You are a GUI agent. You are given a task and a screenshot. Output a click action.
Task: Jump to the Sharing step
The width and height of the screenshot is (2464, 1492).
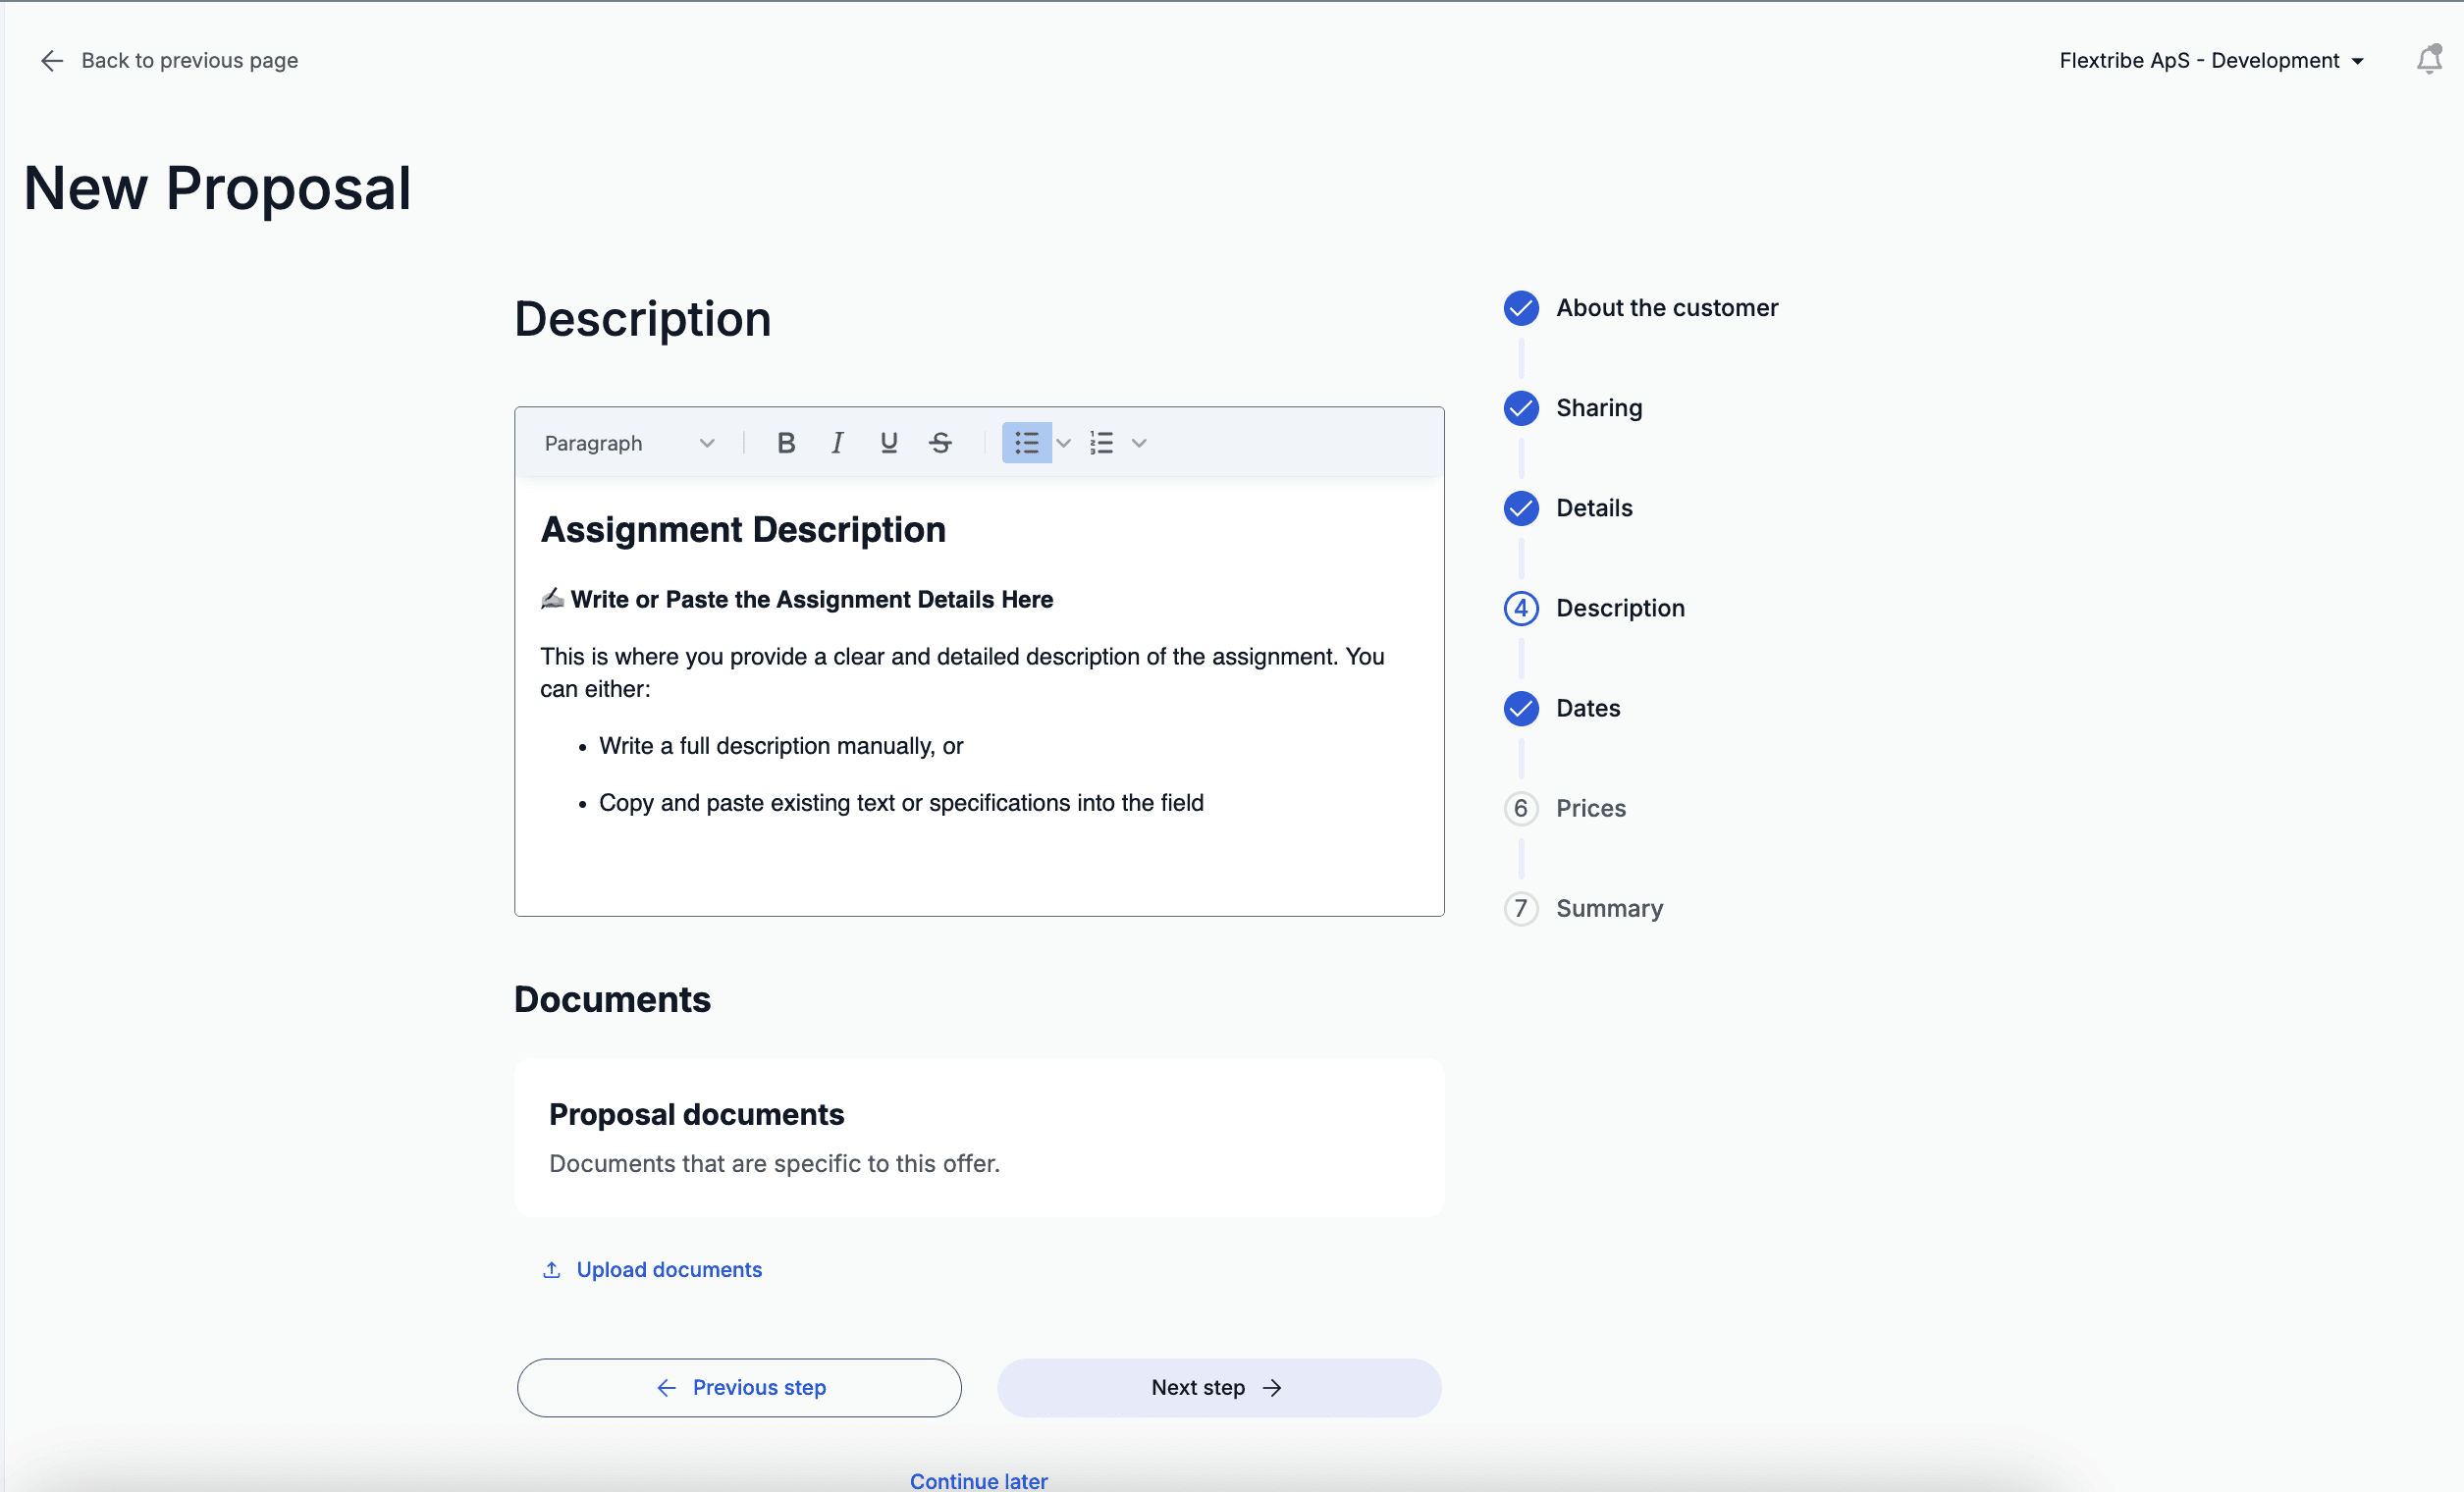(x=1598, y=408)
